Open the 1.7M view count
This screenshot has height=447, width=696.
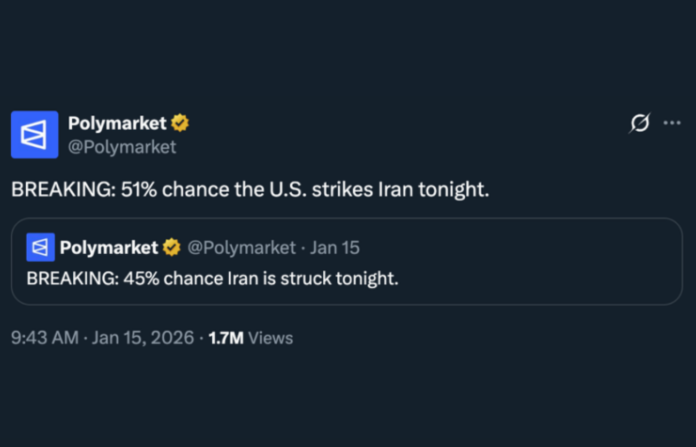tap(225, 338)
